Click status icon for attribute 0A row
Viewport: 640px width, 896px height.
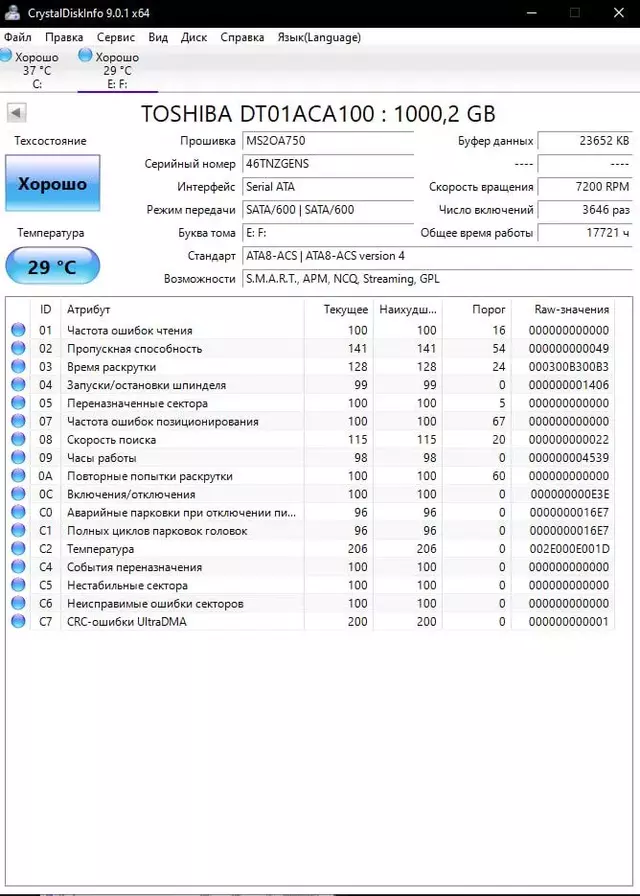(18, 476)
